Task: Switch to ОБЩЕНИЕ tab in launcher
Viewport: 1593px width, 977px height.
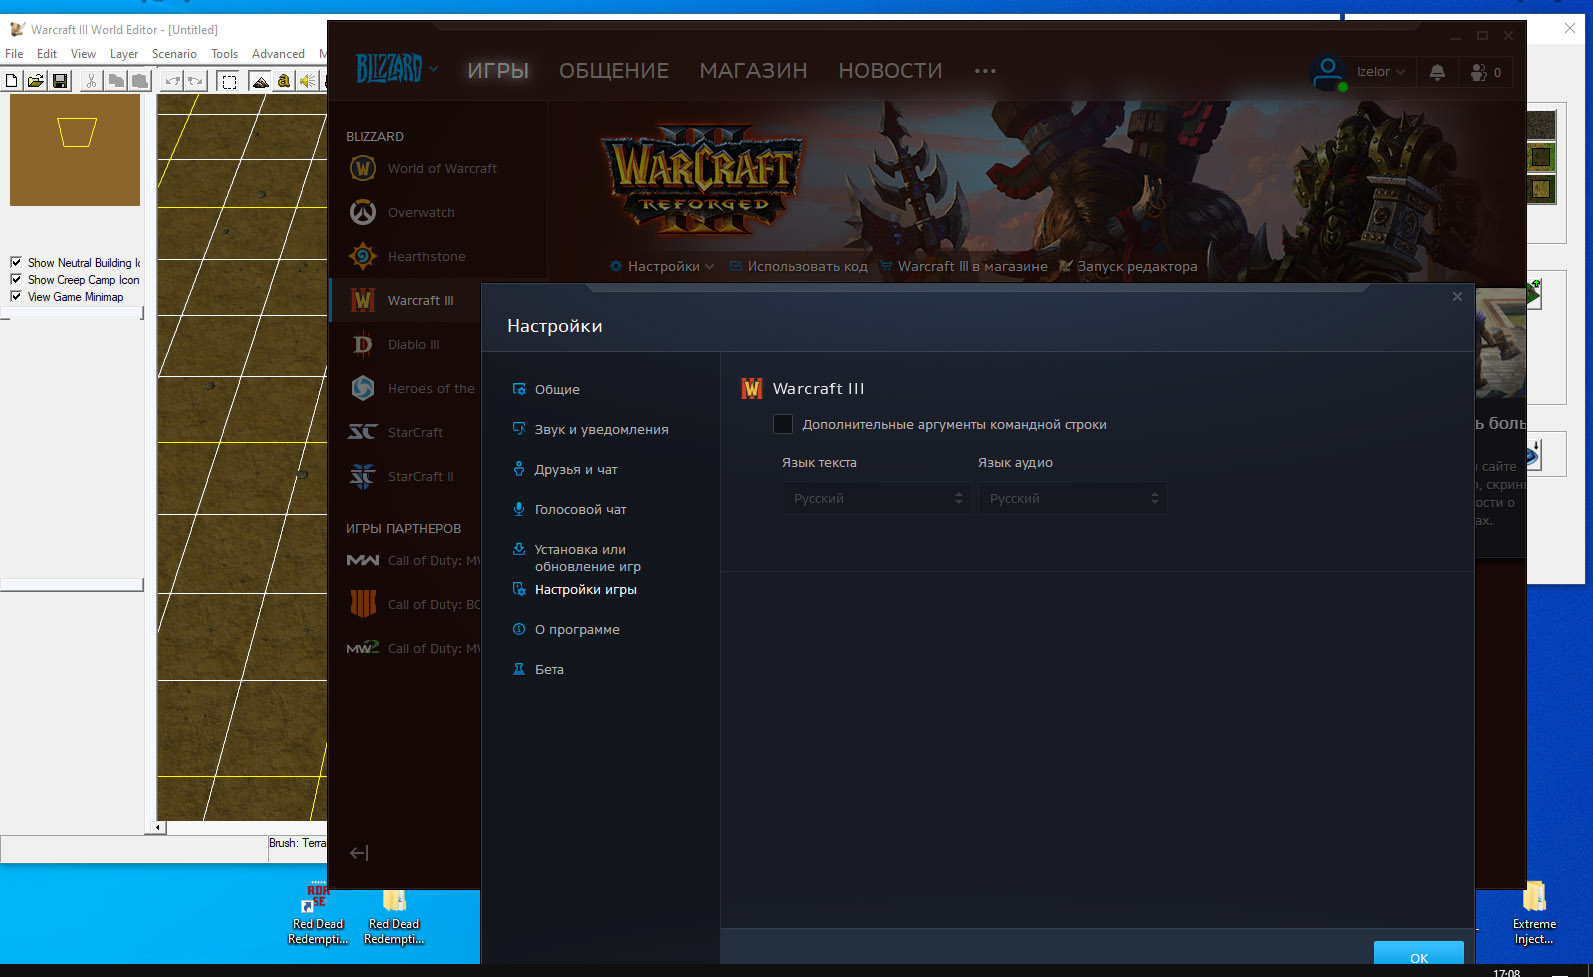Action: pyautogui.click(x=614, y=71)
